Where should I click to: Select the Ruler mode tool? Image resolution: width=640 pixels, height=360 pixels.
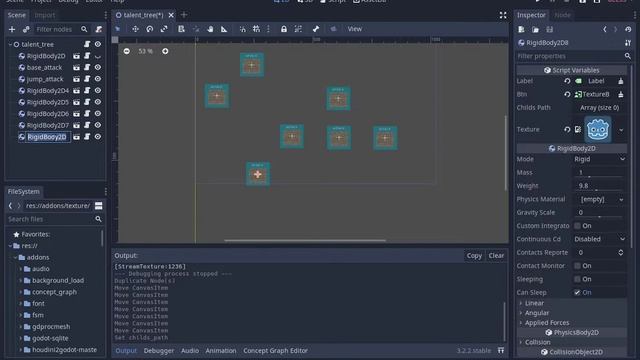click(224, 29)
